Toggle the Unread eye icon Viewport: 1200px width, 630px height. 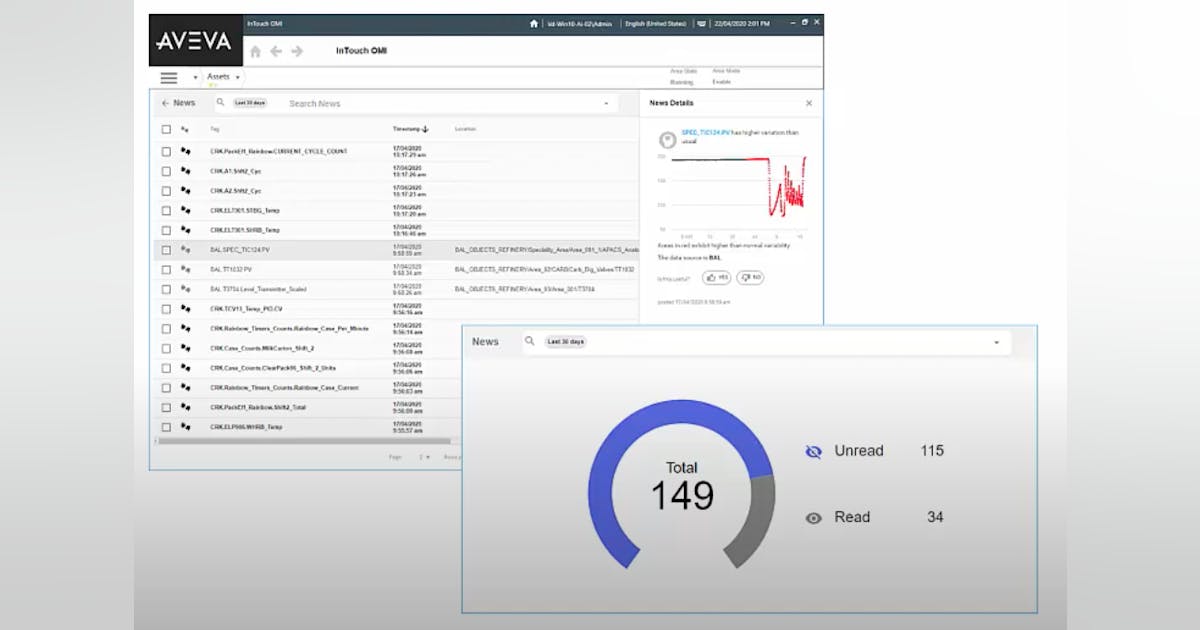(812, 451)
